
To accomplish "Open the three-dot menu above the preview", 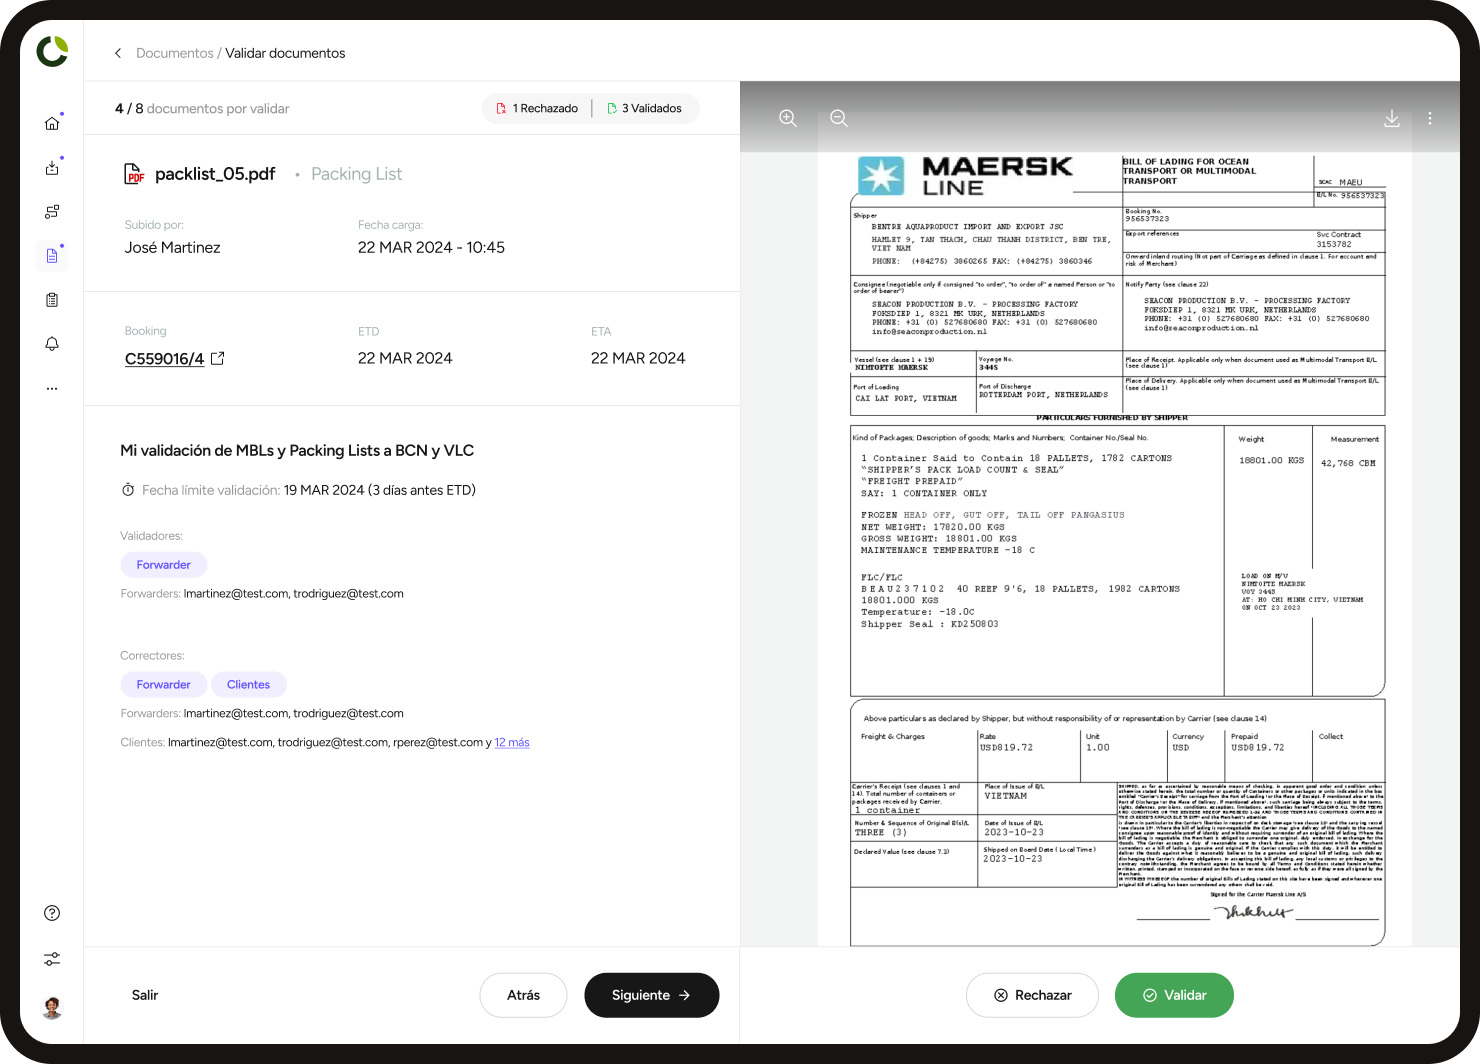I will [x=1430, y=118].
